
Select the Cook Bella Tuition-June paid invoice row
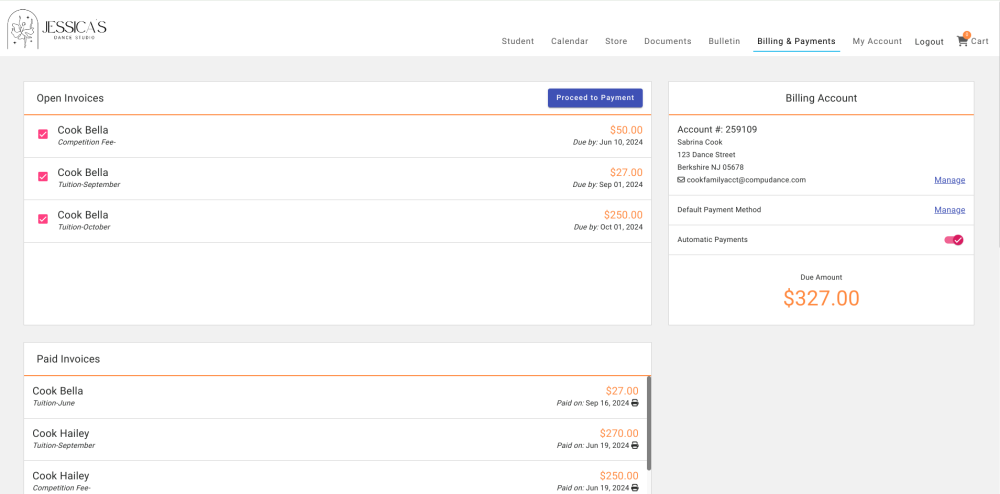point(335,397)
